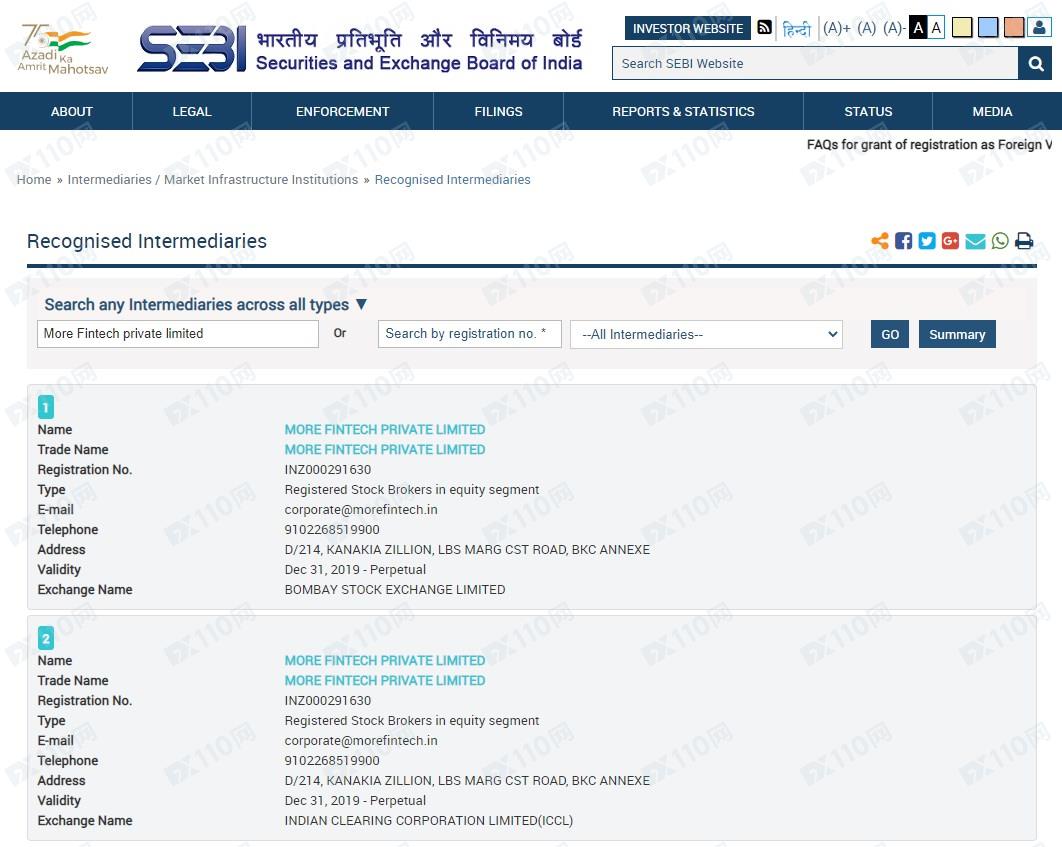
Task: Send page via email envelope icon
Action: coord(975,241)
